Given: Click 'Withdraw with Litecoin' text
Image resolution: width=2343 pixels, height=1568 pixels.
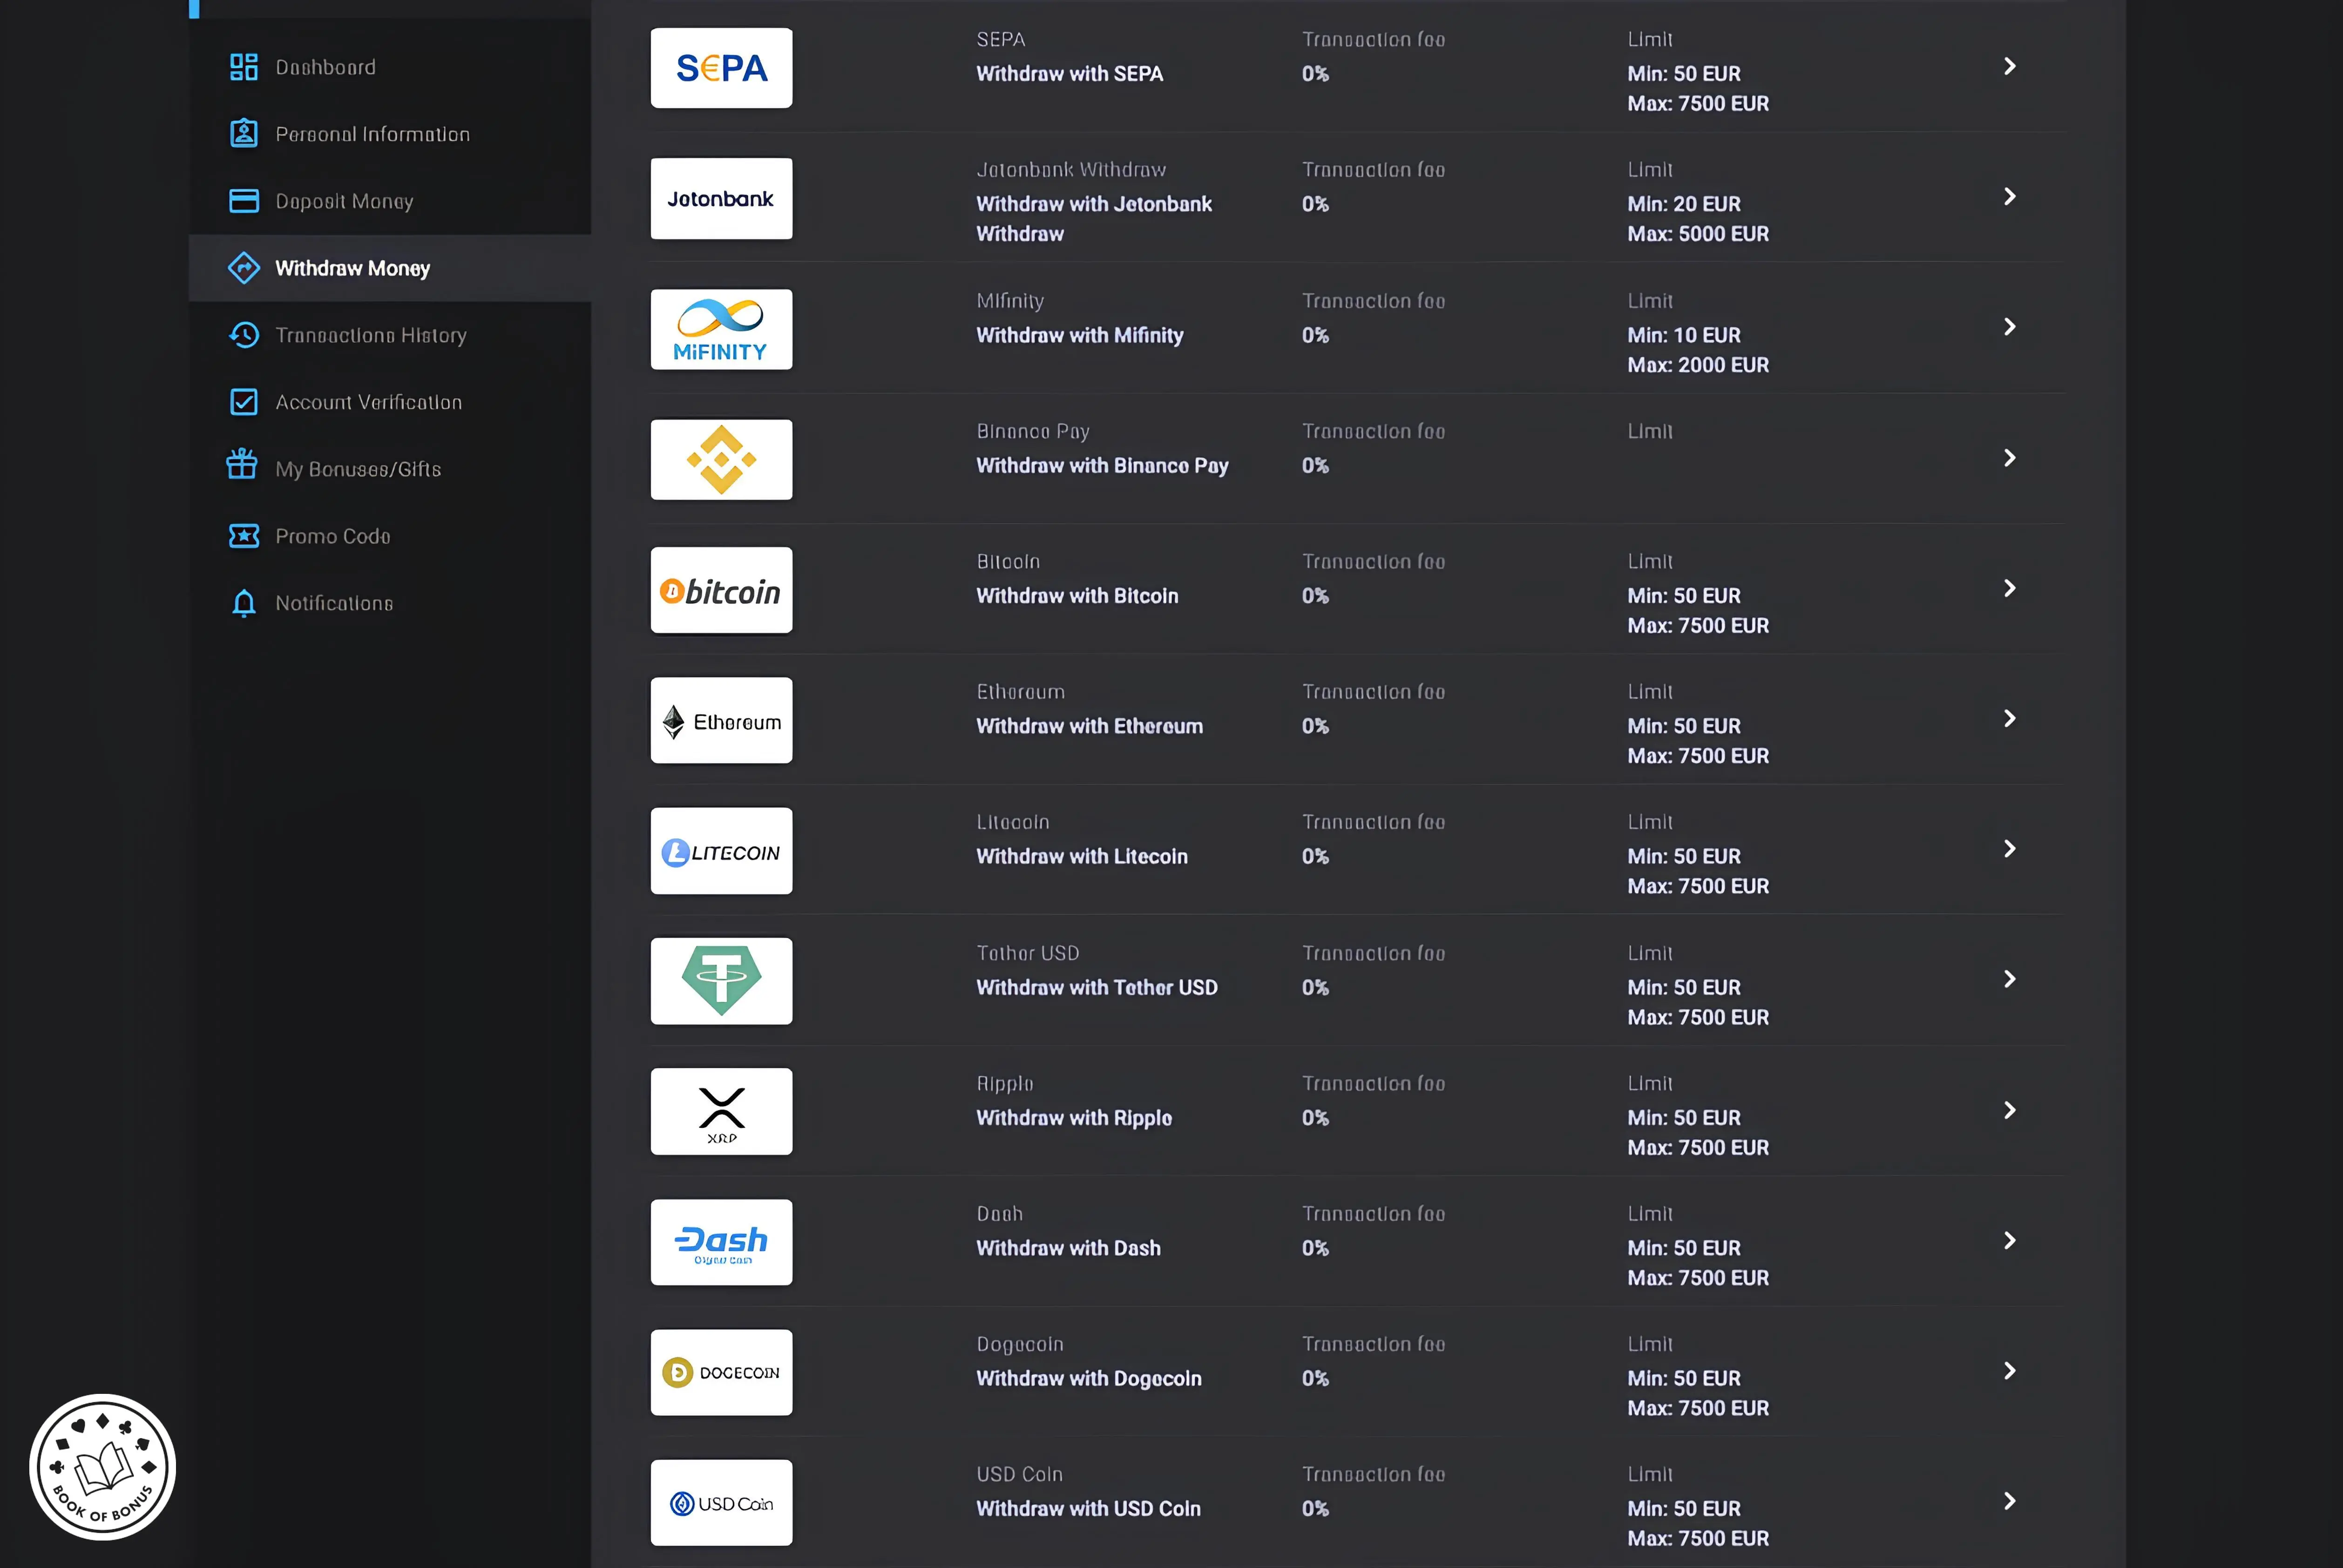Looking at the screenshot, I should pyautogui.click(x=1082, y=856).
